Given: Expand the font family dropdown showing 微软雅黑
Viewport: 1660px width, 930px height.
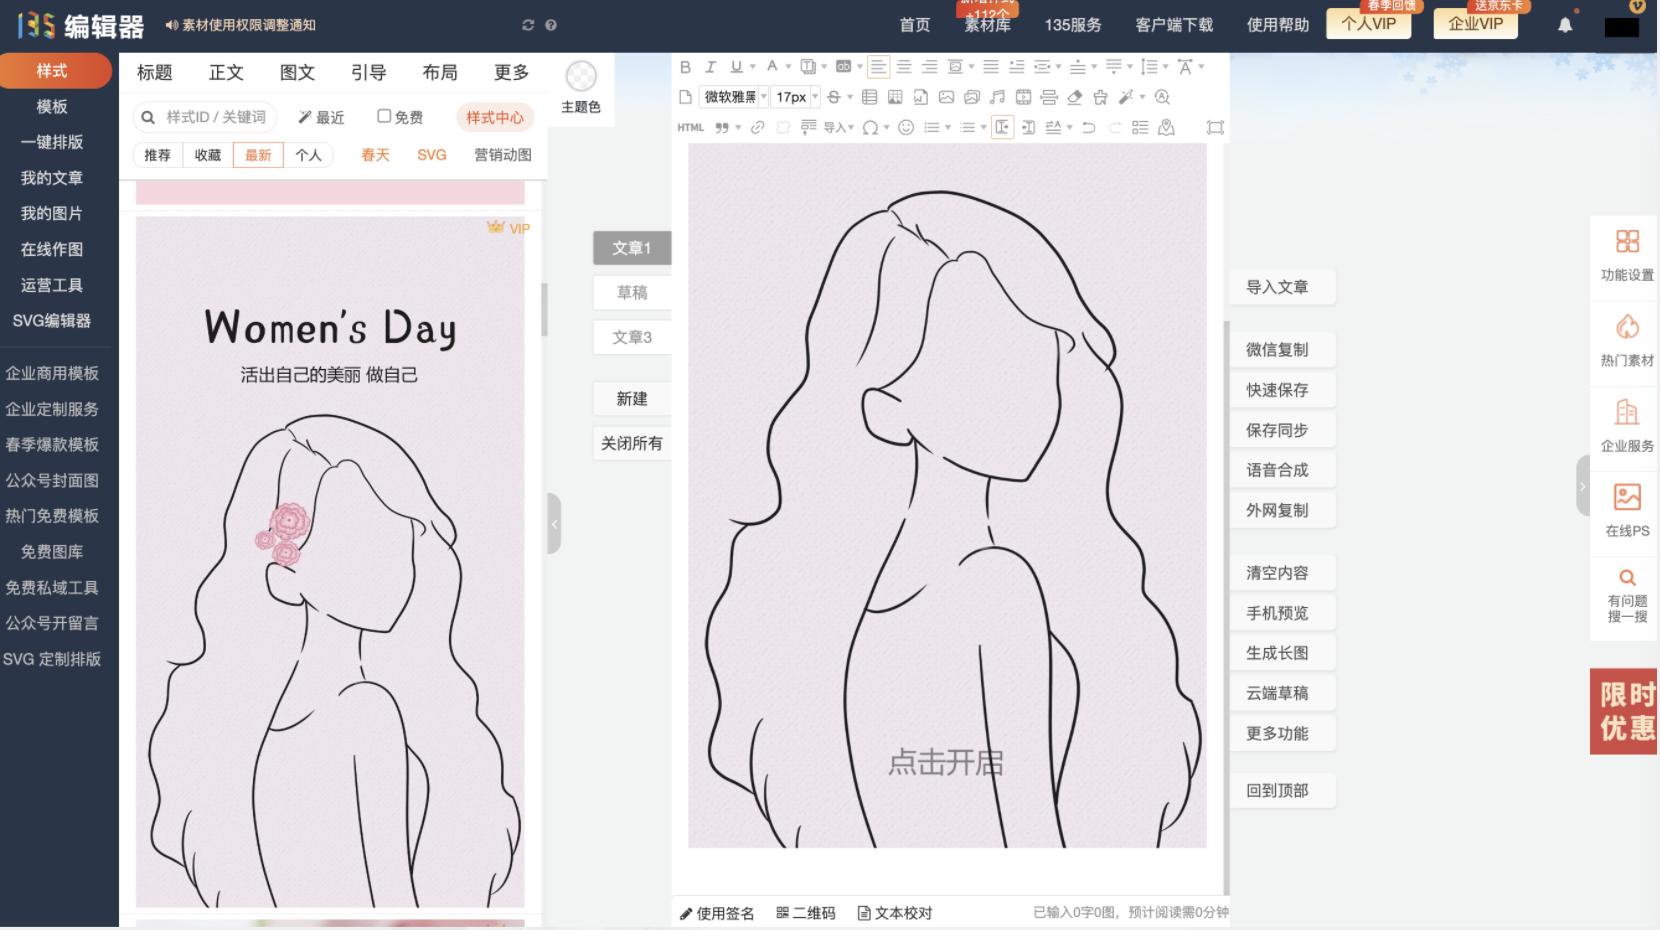Looking at the screenshot, I should click(763, 97).
